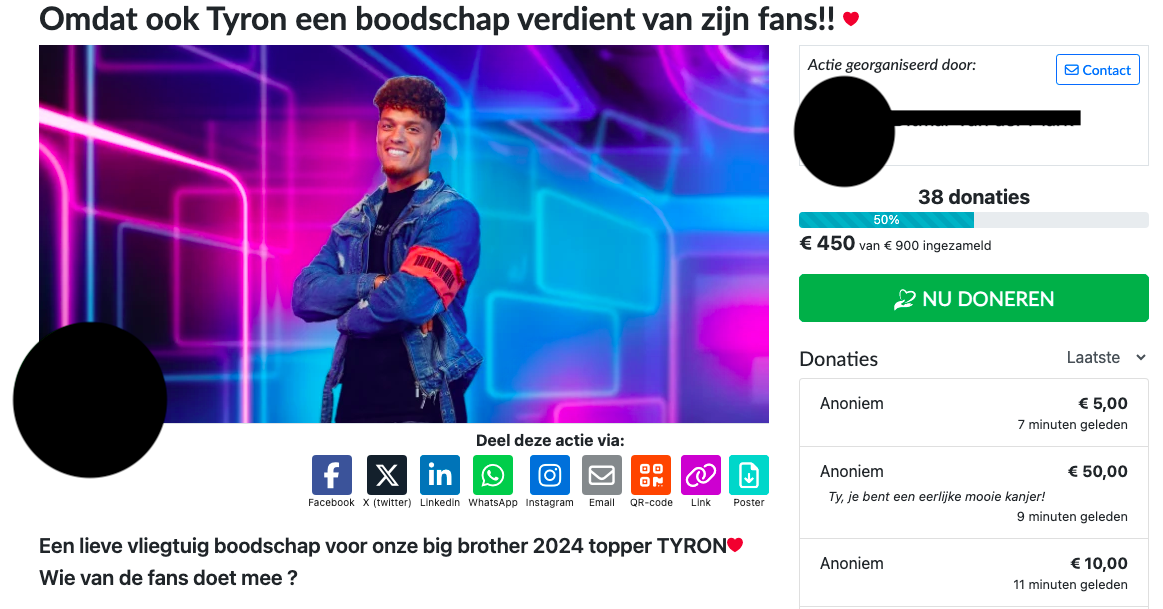
Task: Select the € 50,00 anonymous donation entry
Action: pyautogui.click(x=973, y=493)
